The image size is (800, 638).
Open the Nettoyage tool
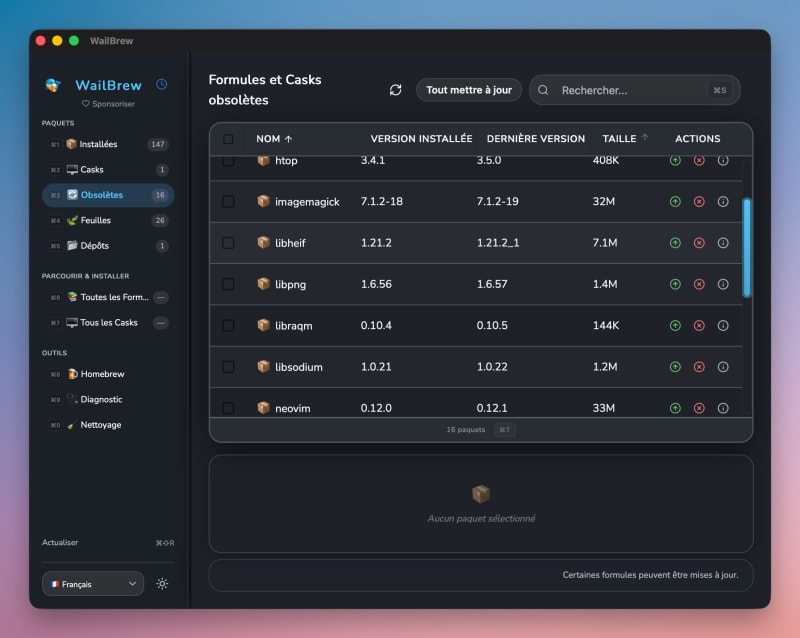[108, 425]
